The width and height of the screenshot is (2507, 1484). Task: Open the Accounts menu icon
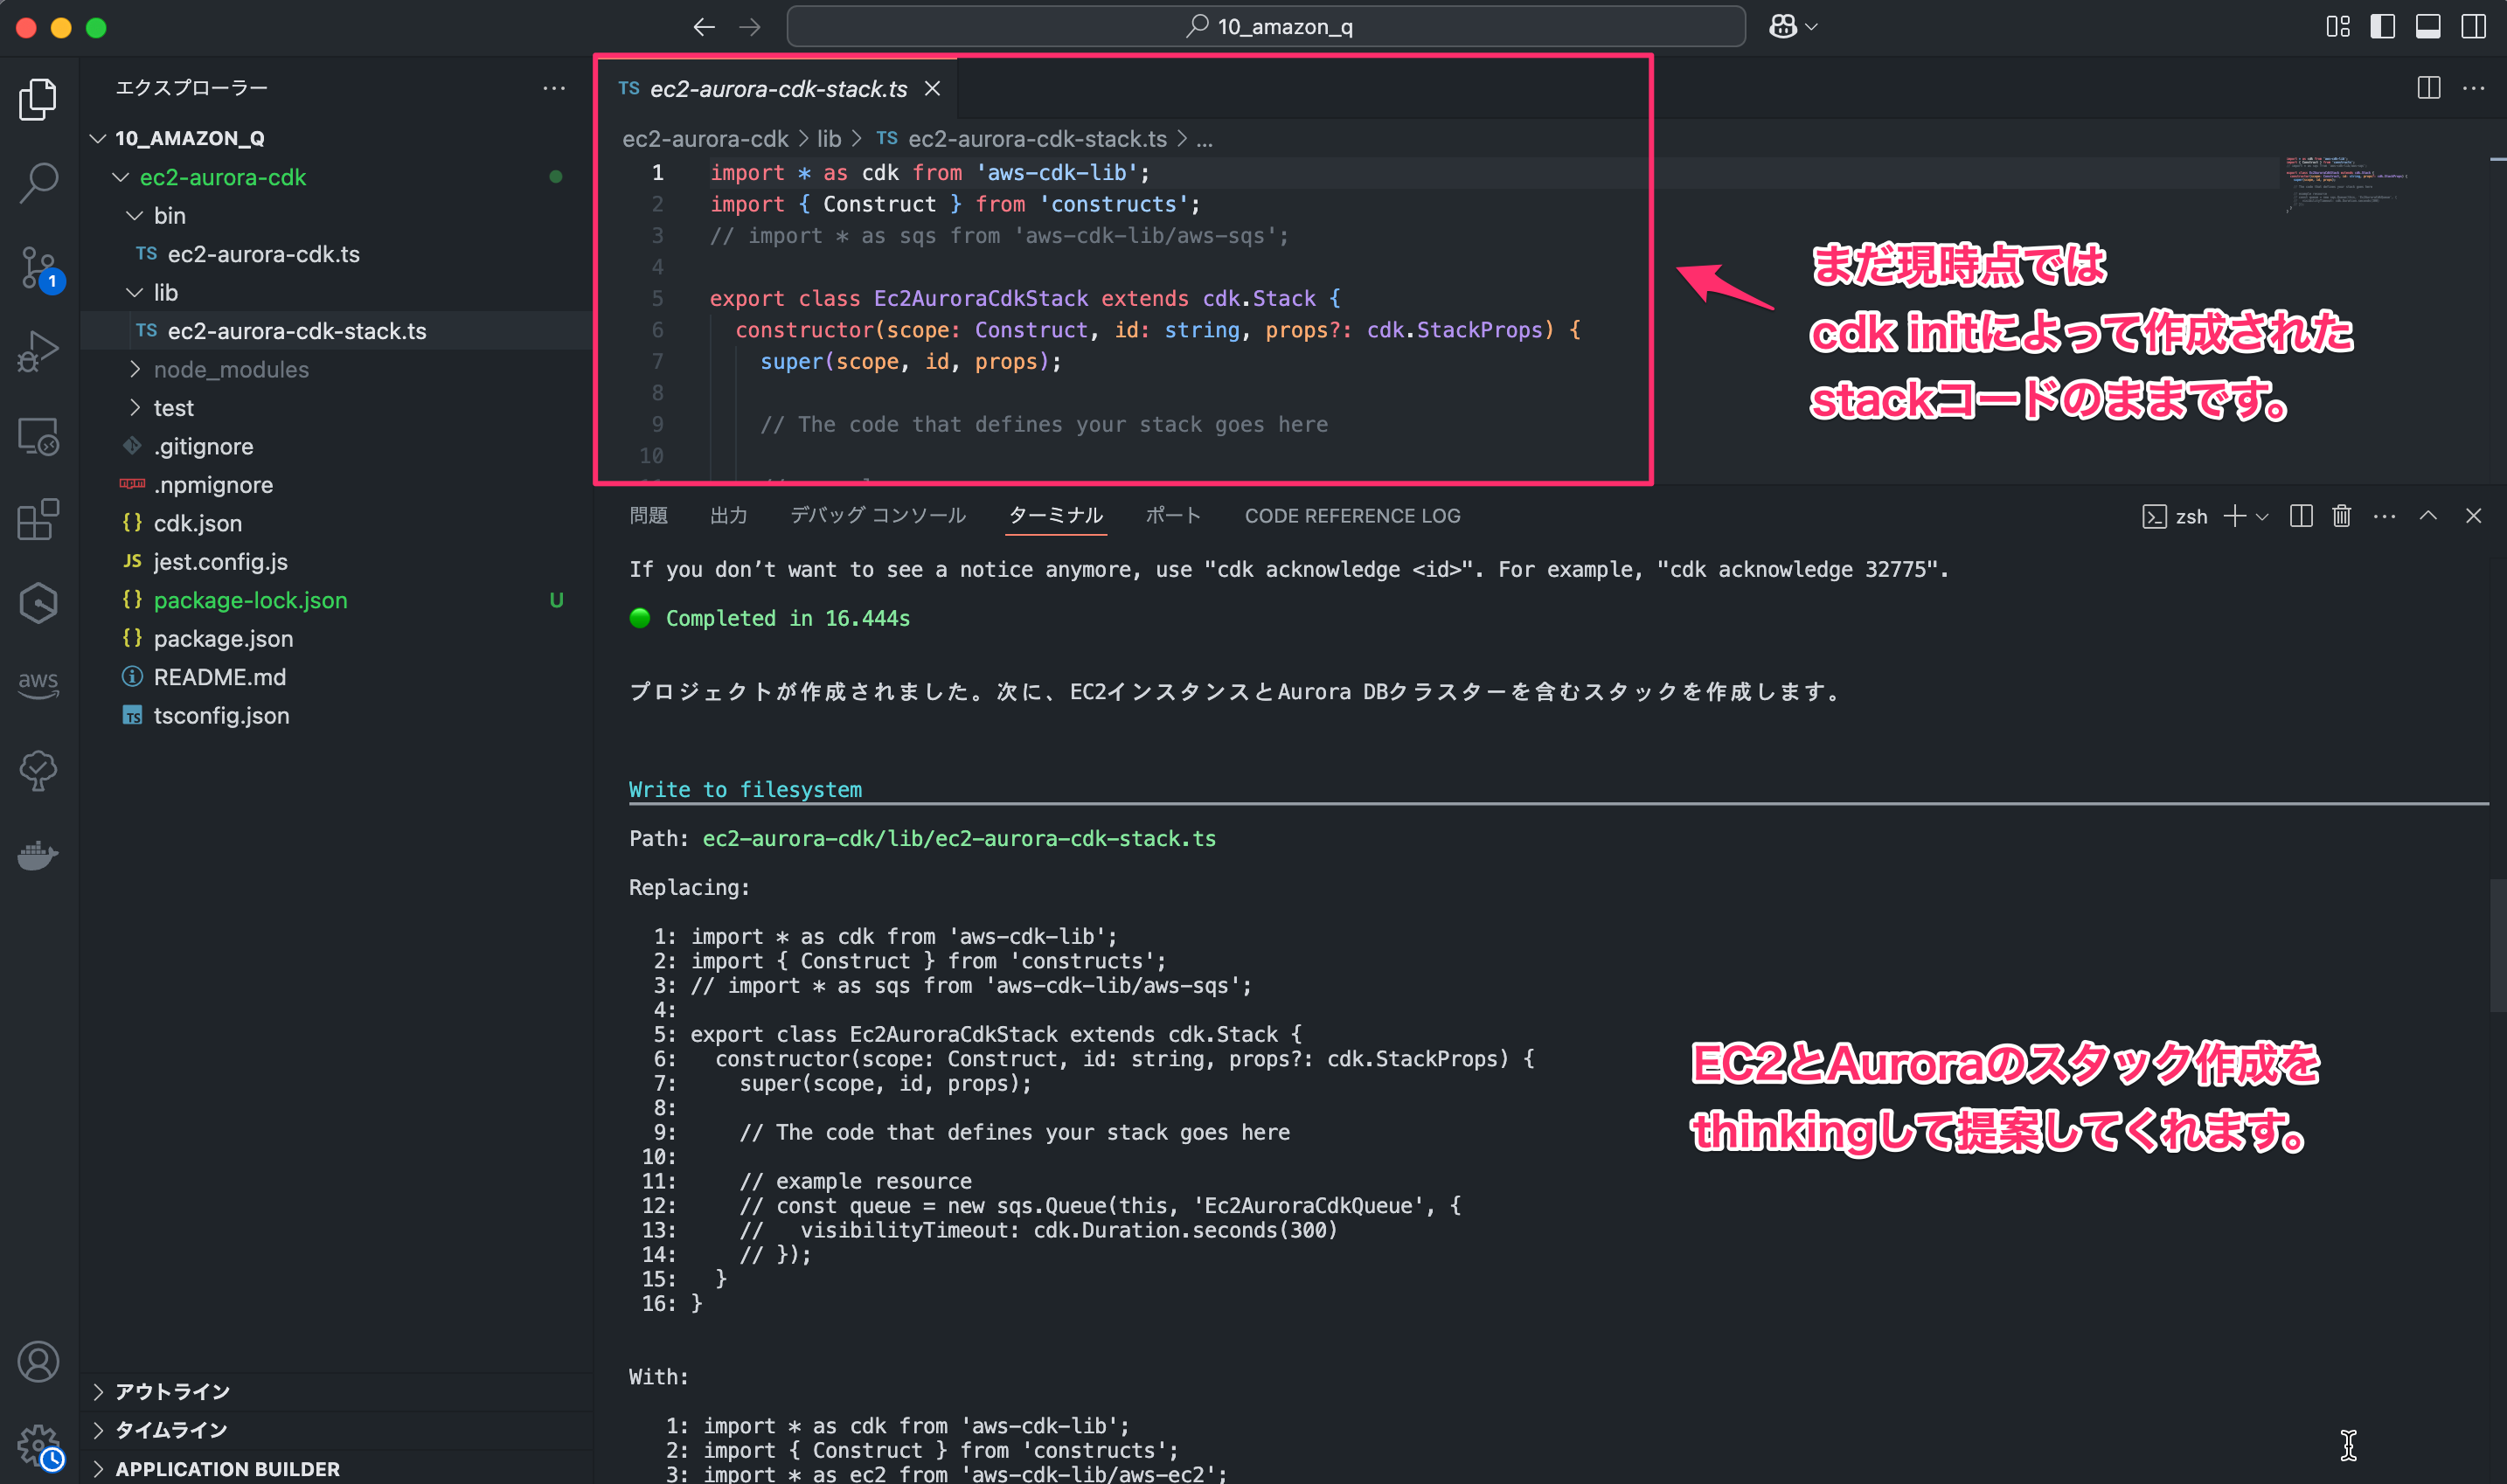tap(38, 1362)
